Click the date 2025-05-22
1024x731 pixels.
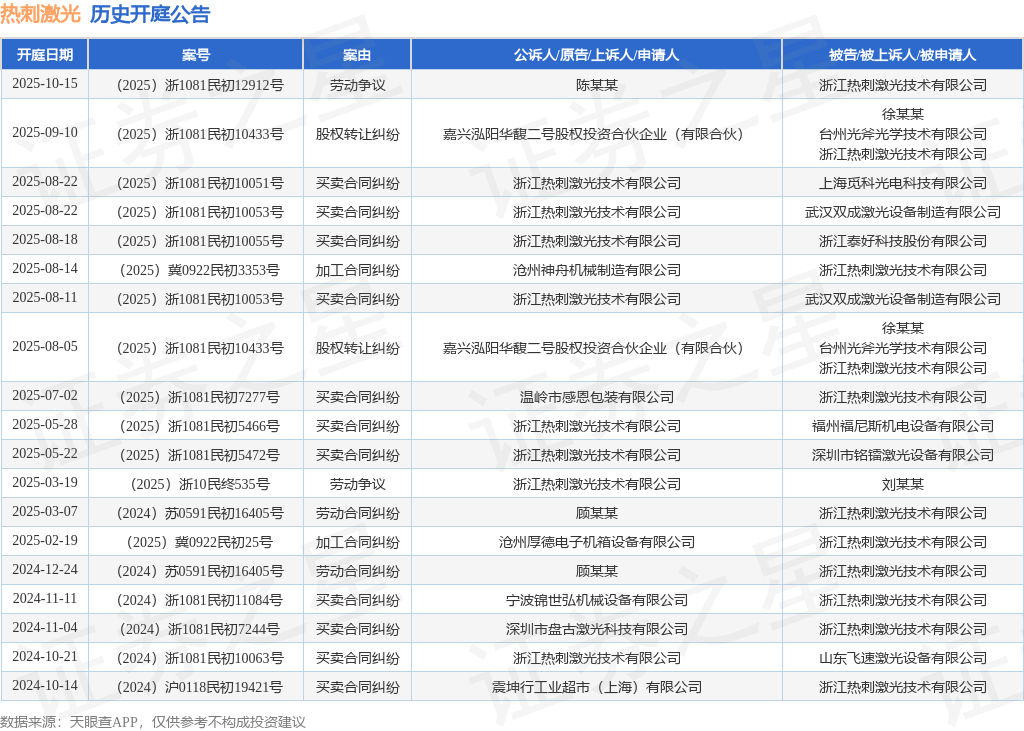coord(44,453)
